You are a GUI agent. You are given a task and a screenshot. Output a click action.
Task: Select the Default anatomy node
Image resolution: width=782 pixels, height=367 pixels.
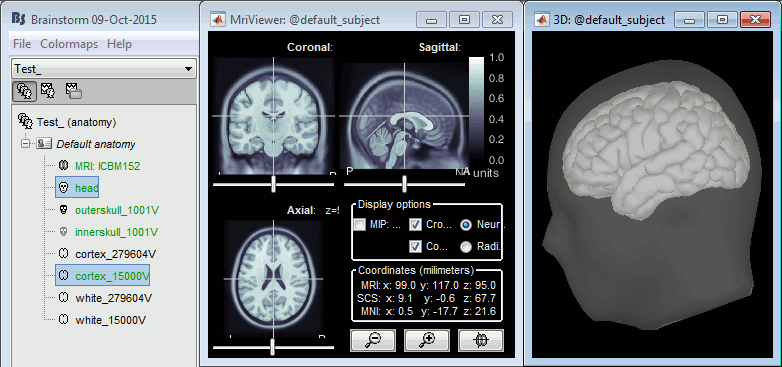[96, 144]
